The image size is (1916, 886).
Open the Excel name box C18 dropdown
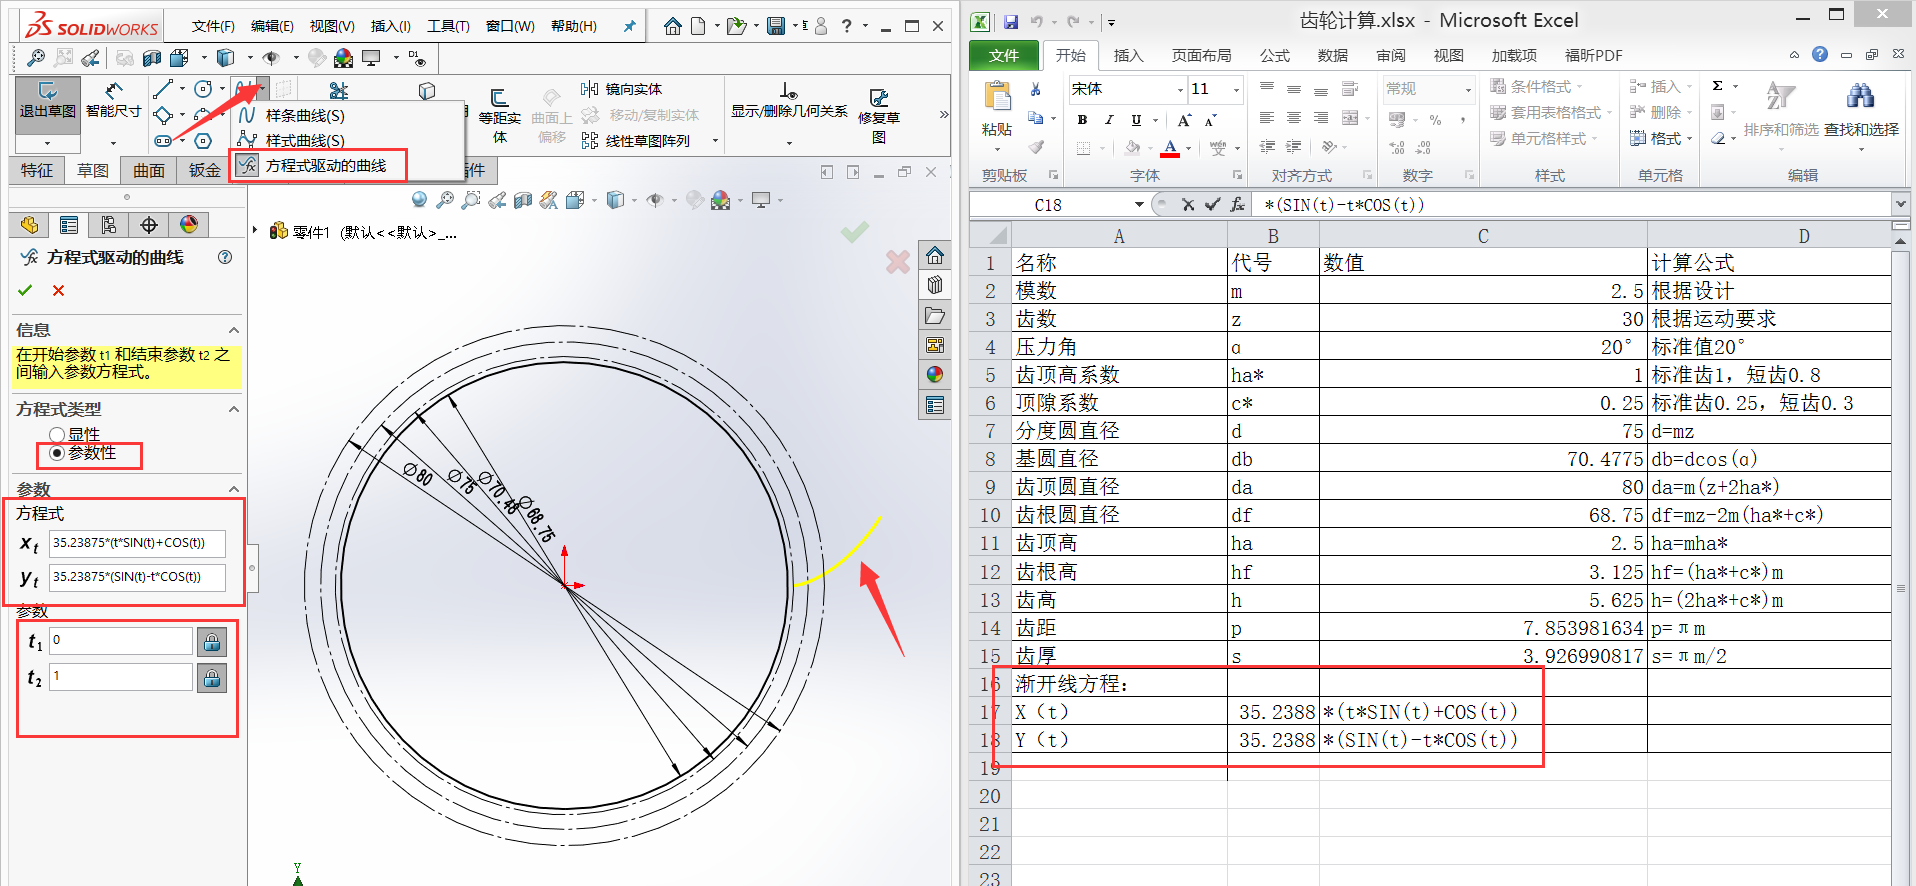[x=1139, y=204]
